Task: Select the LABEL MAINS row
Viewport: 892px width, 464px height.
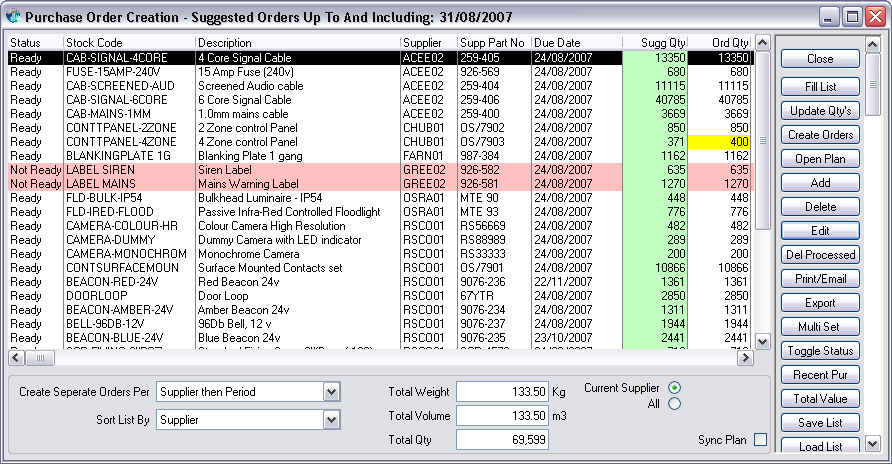Action: pyautogui.click(x=380, y=184)
